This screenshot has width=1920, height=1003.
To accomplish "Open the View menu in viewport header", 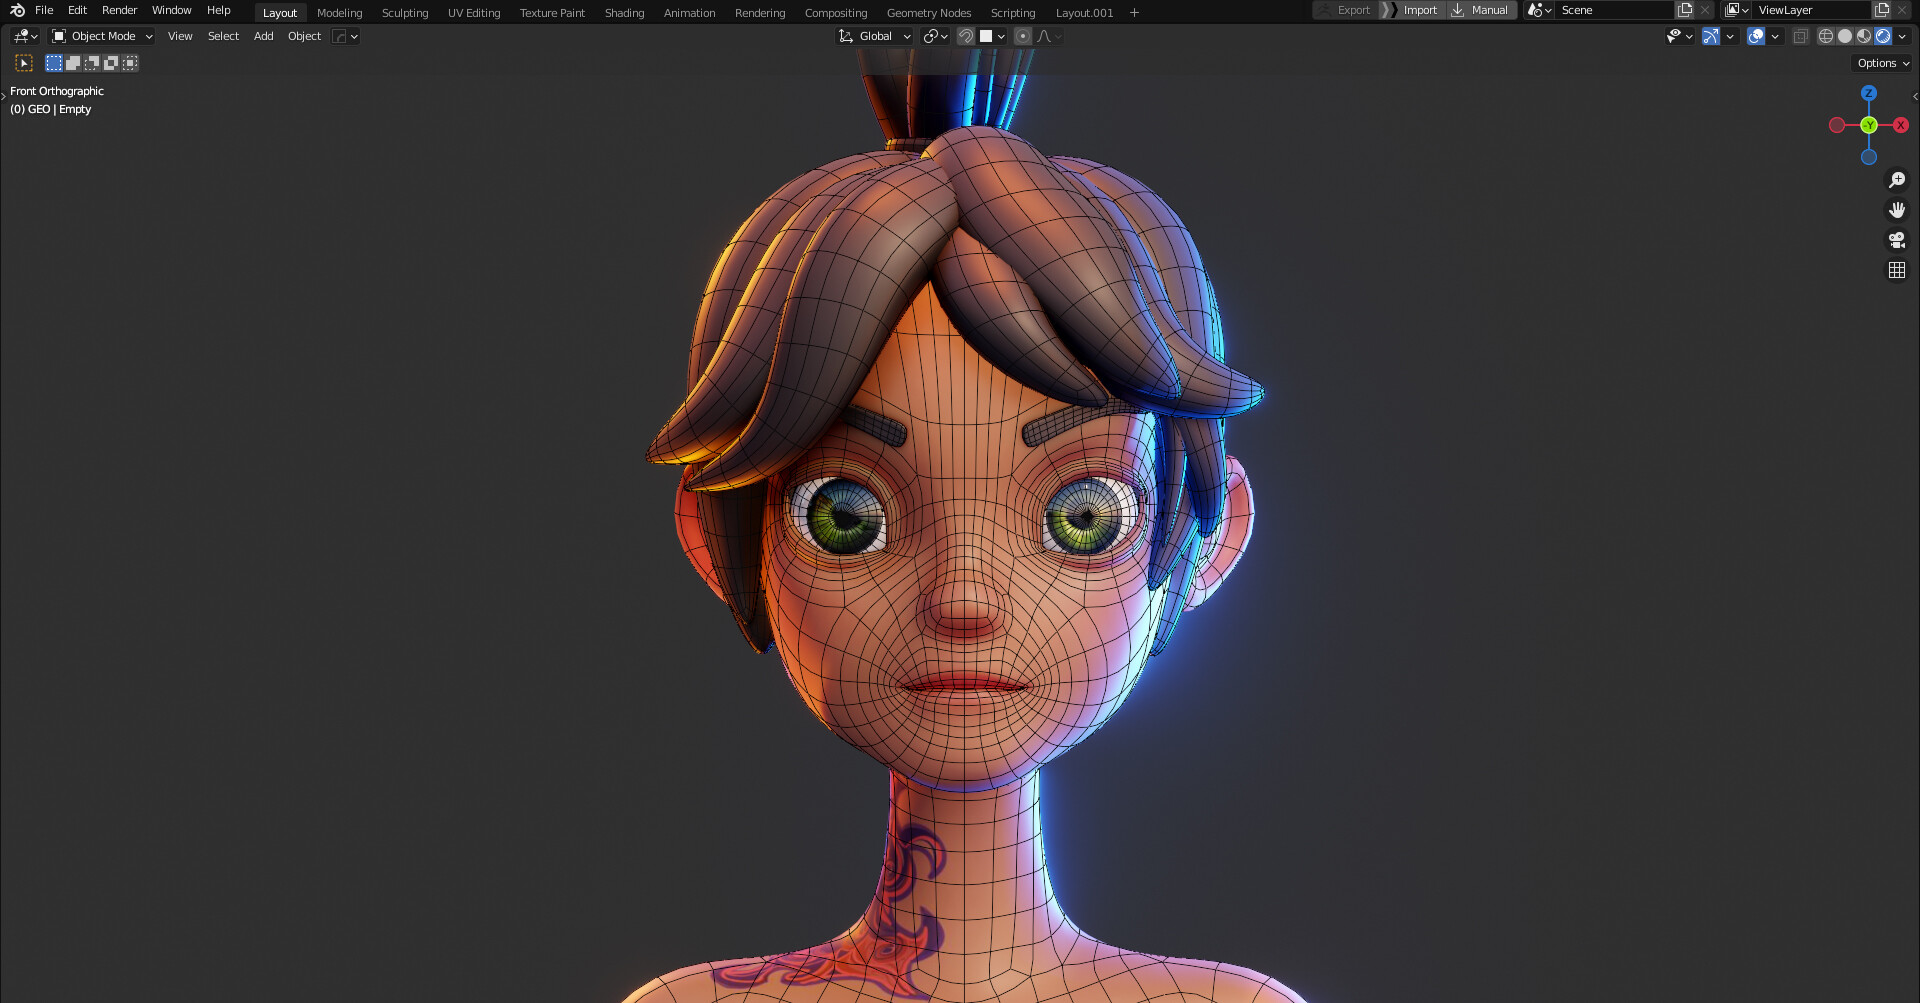I will point(180,36).
